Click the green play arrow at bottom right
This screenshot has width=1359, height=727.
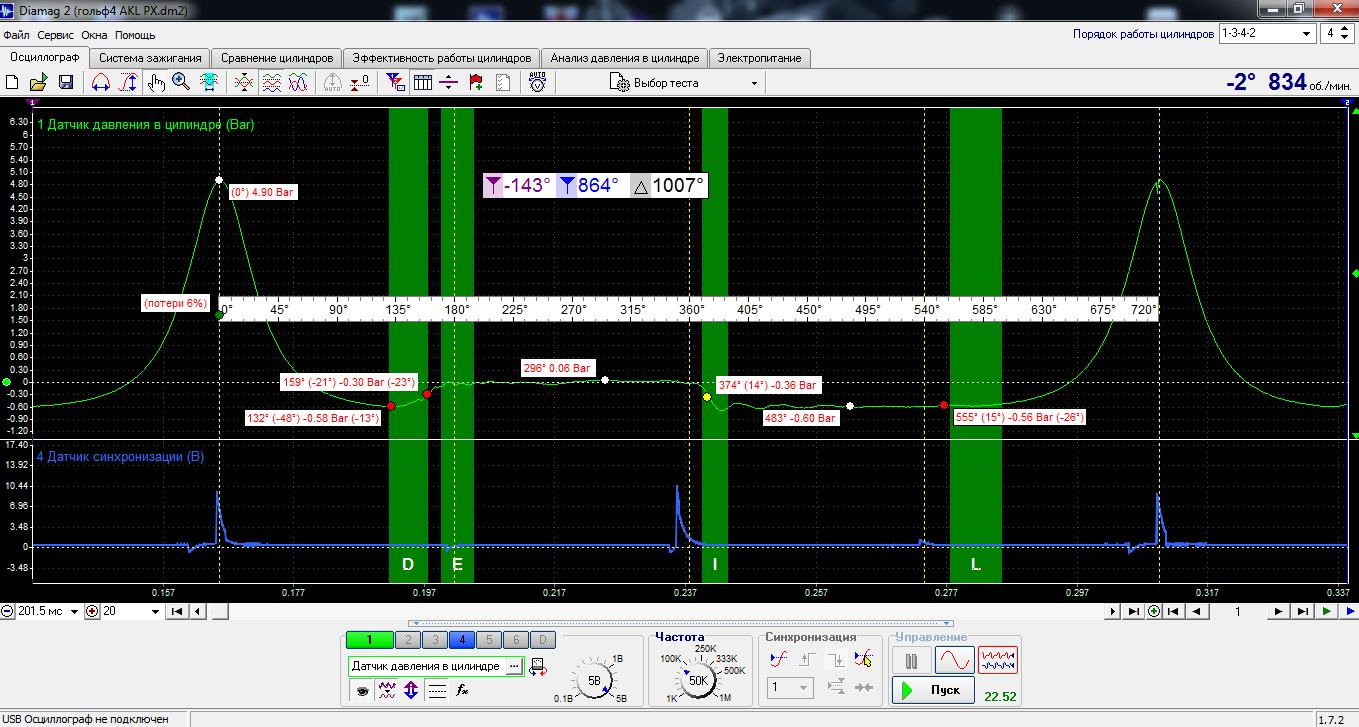point(1327,611)
